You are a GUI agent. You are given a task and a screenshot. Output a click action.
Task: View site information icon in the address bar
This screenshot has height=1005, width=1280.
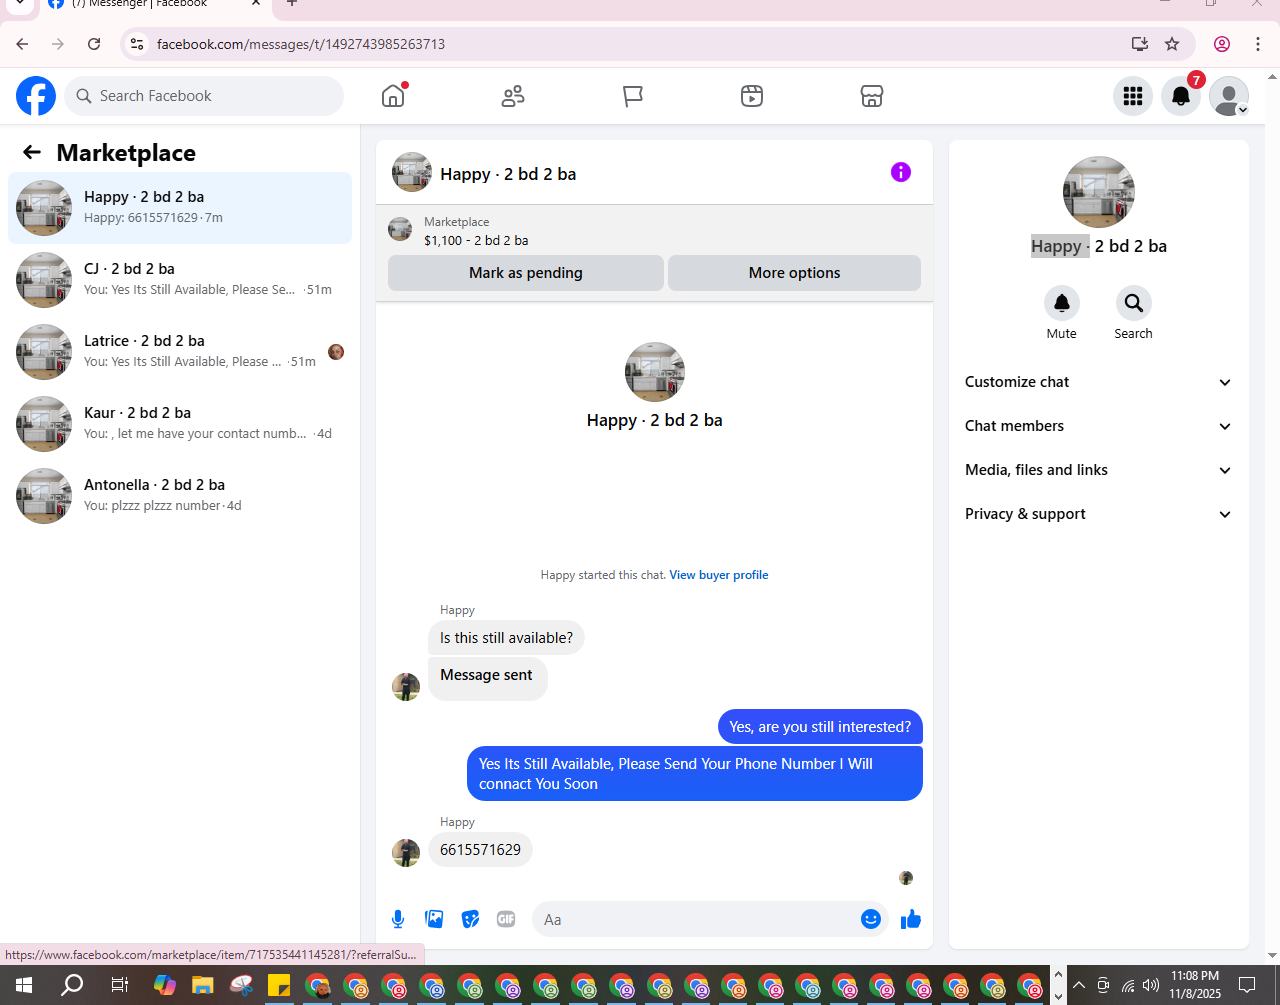[138, 44]
